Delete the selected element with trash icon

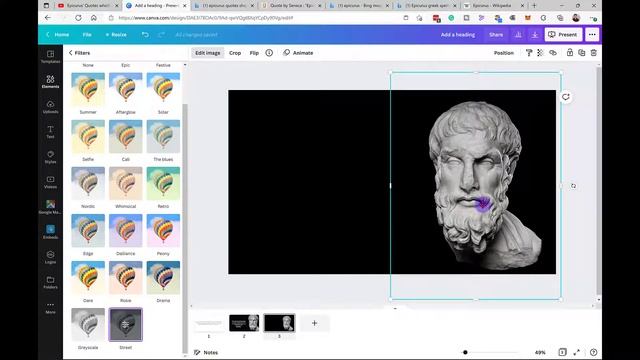coord(593,53)
